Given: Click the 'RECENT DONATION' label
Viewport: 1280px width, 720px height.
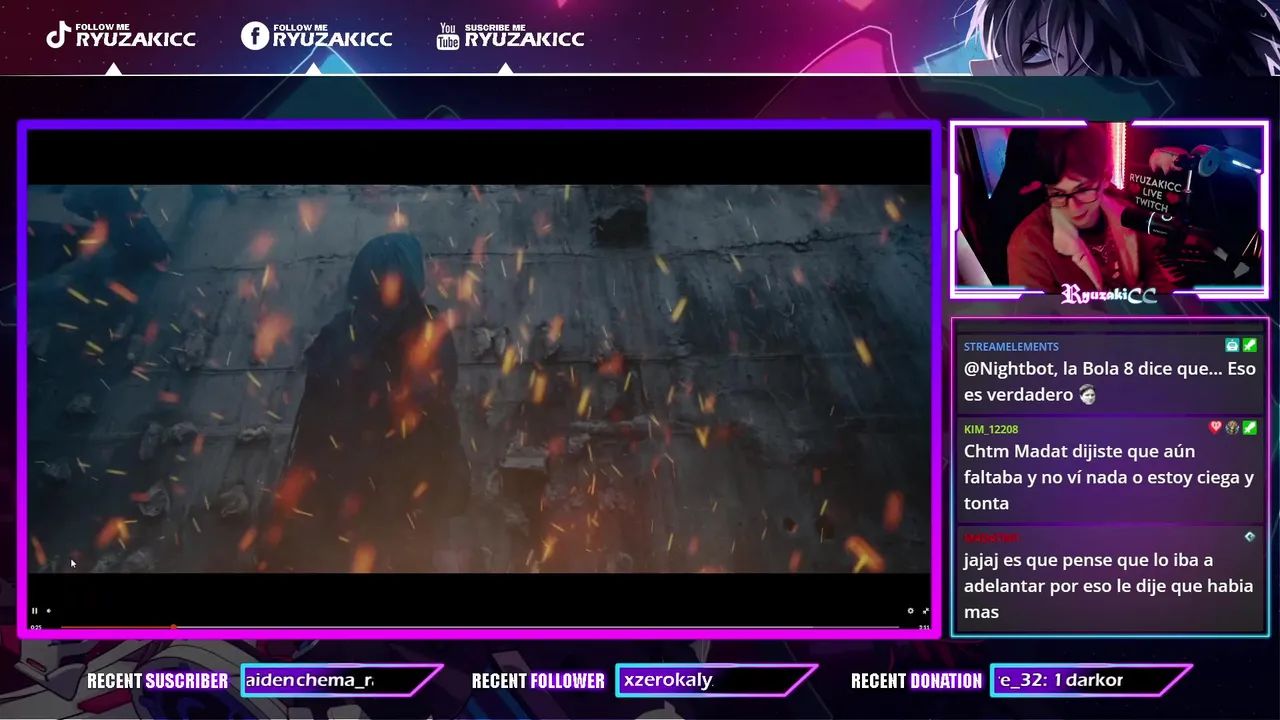Looking at the screenshot, I should 916,681.
